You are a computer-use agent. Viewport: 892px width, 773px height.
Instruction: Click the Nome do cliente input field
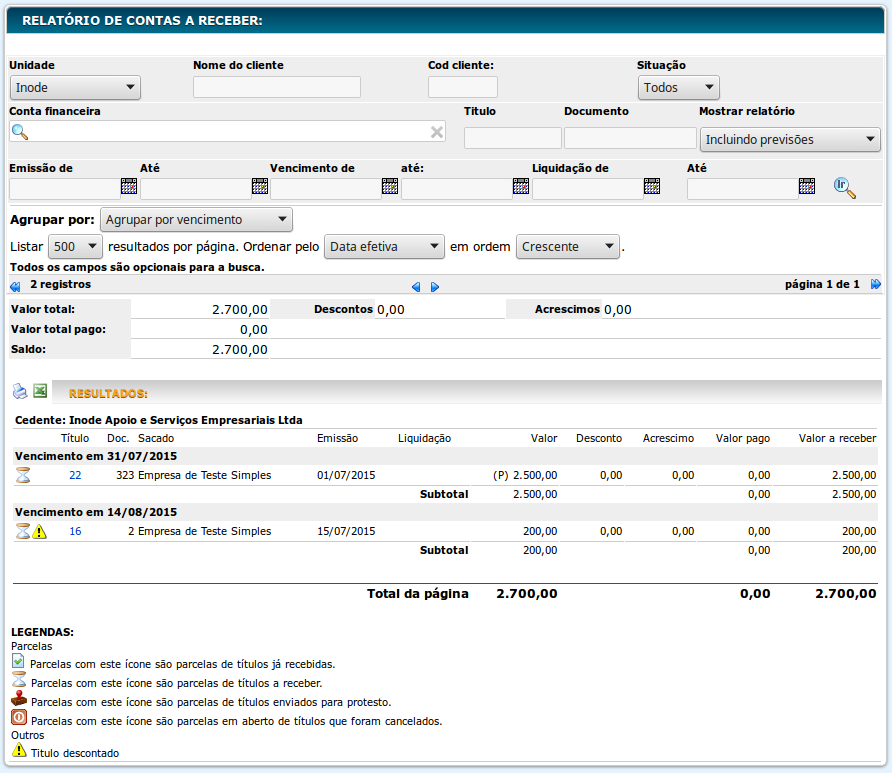tap(276, 88)
